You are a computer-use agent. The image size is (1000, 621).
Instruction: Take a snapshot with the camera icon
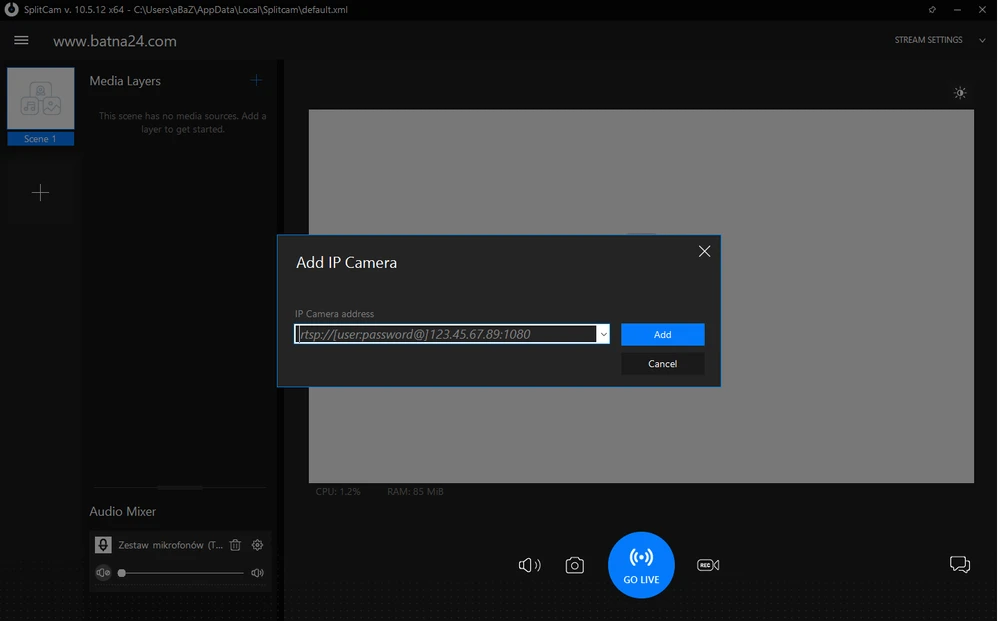pos(575,565)
